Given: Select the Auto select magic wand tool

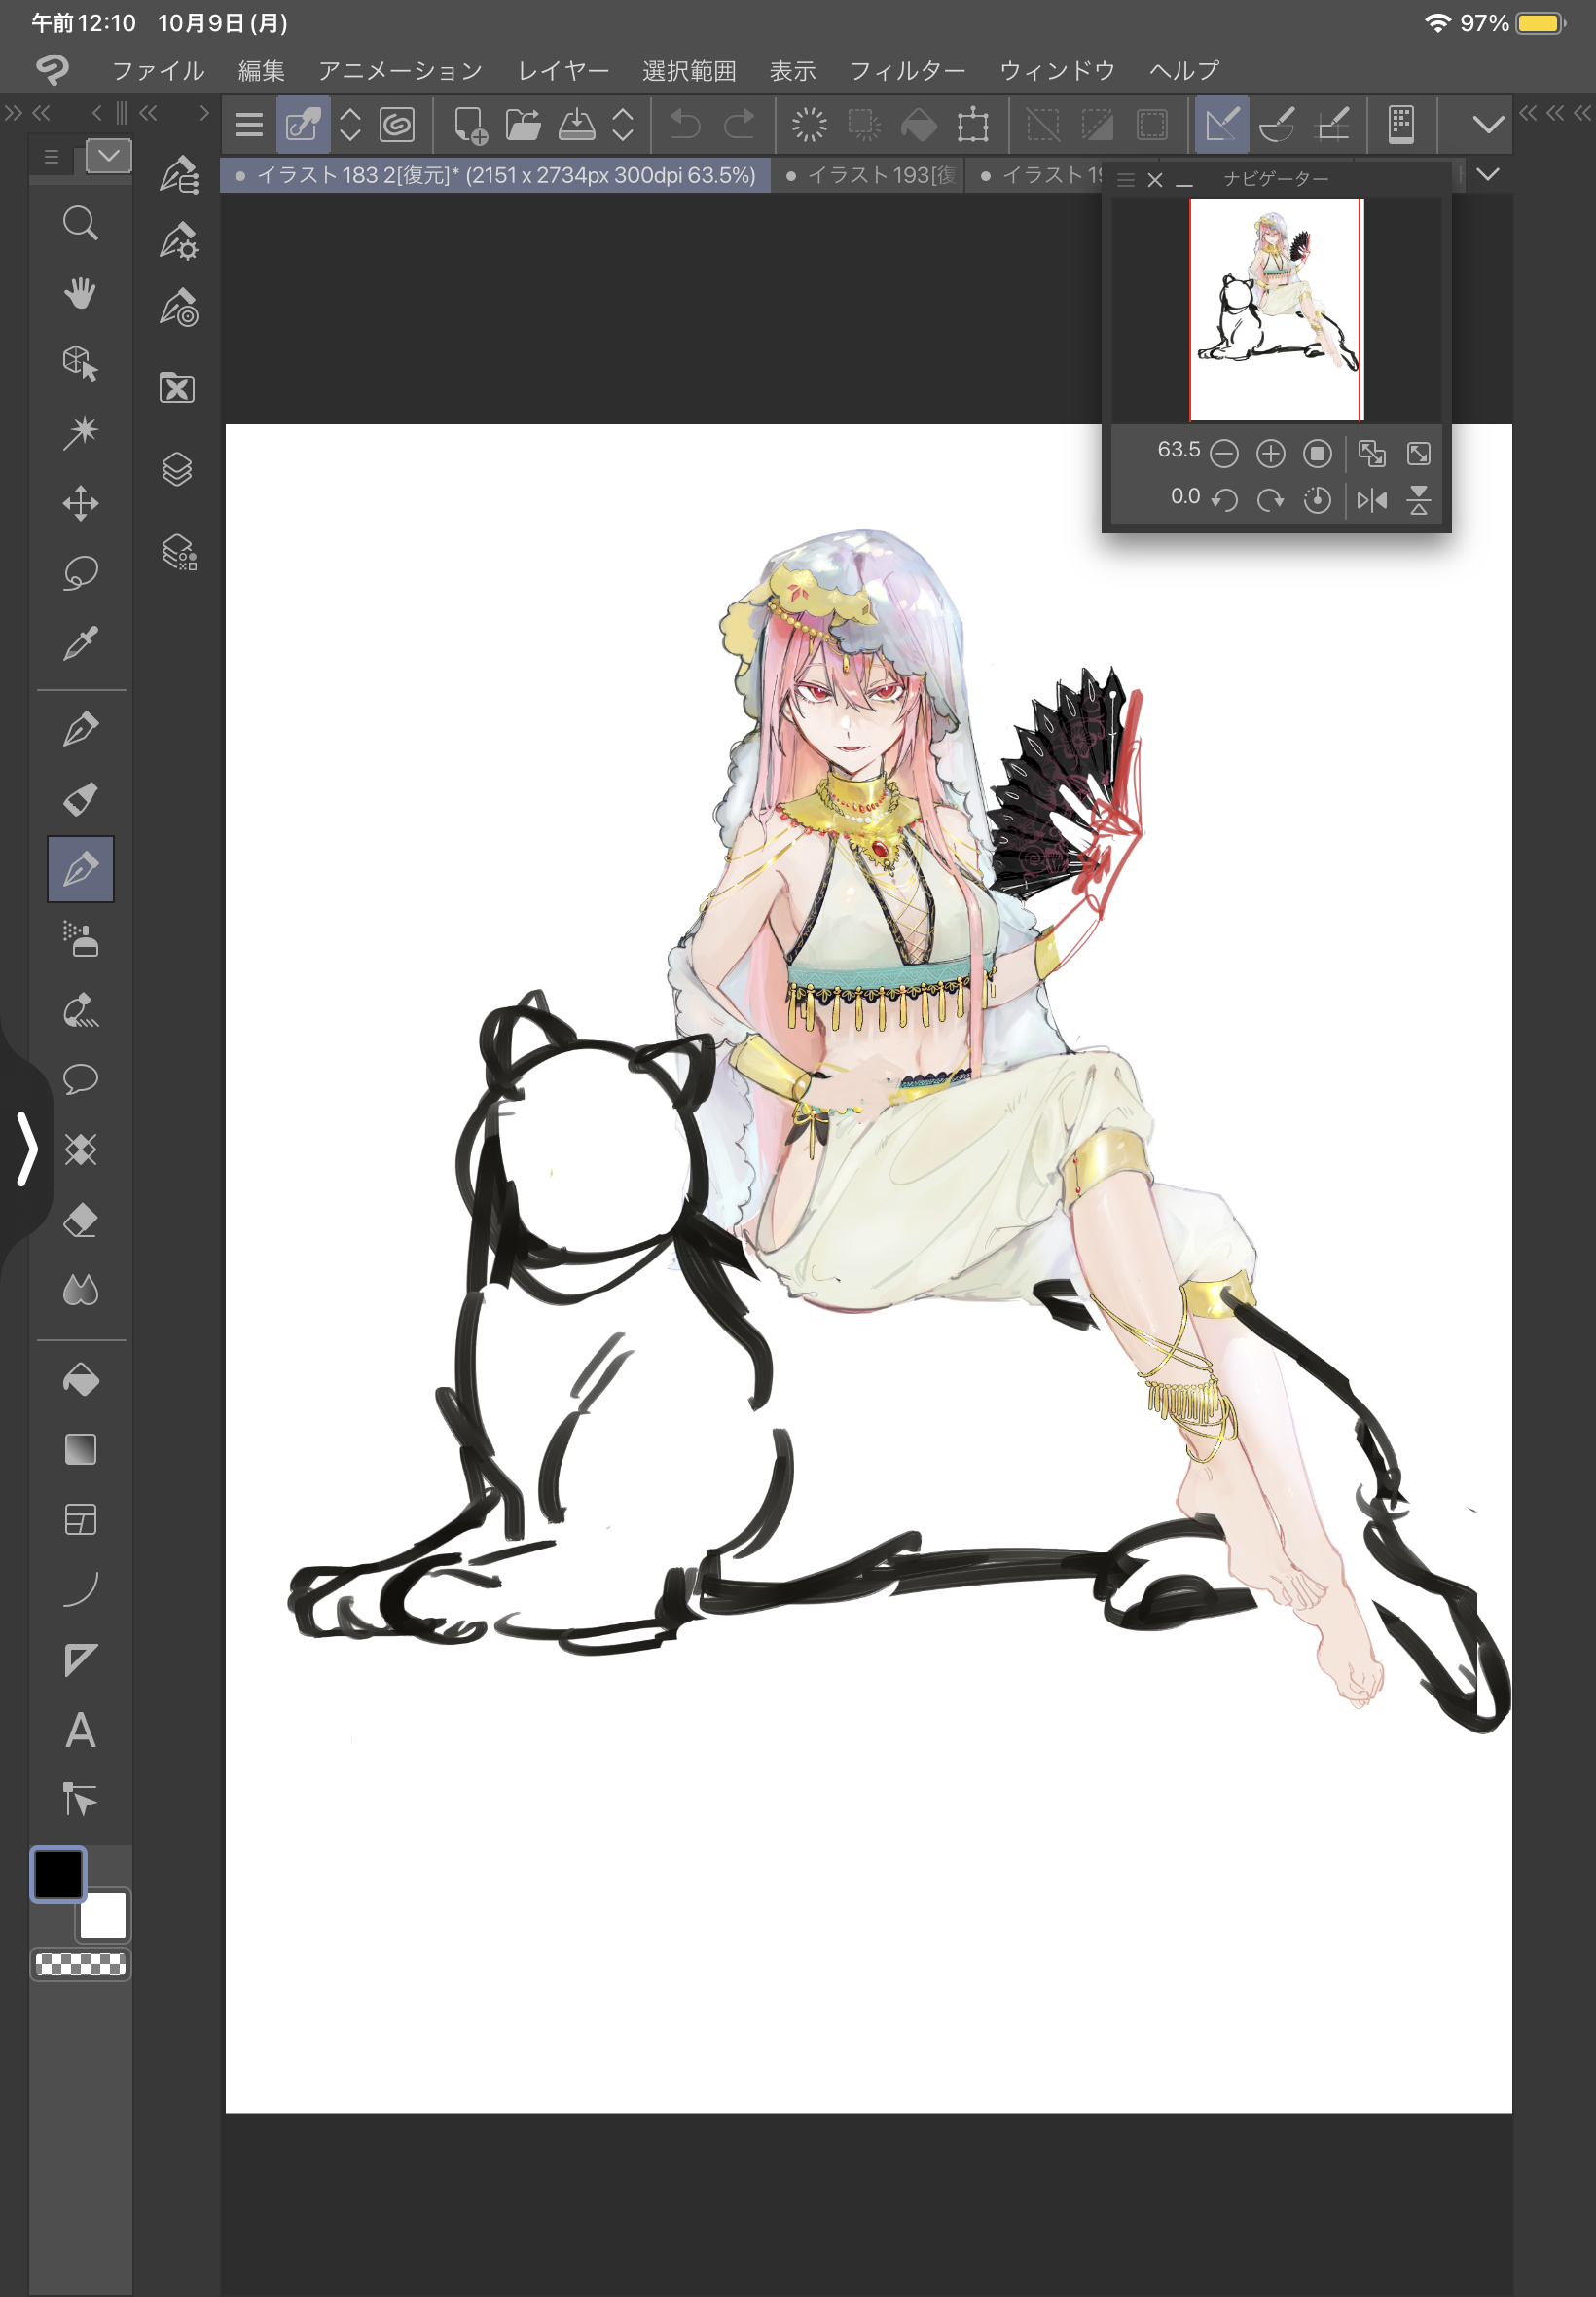Looking at the screenshot, I should (x=80, y=433).
